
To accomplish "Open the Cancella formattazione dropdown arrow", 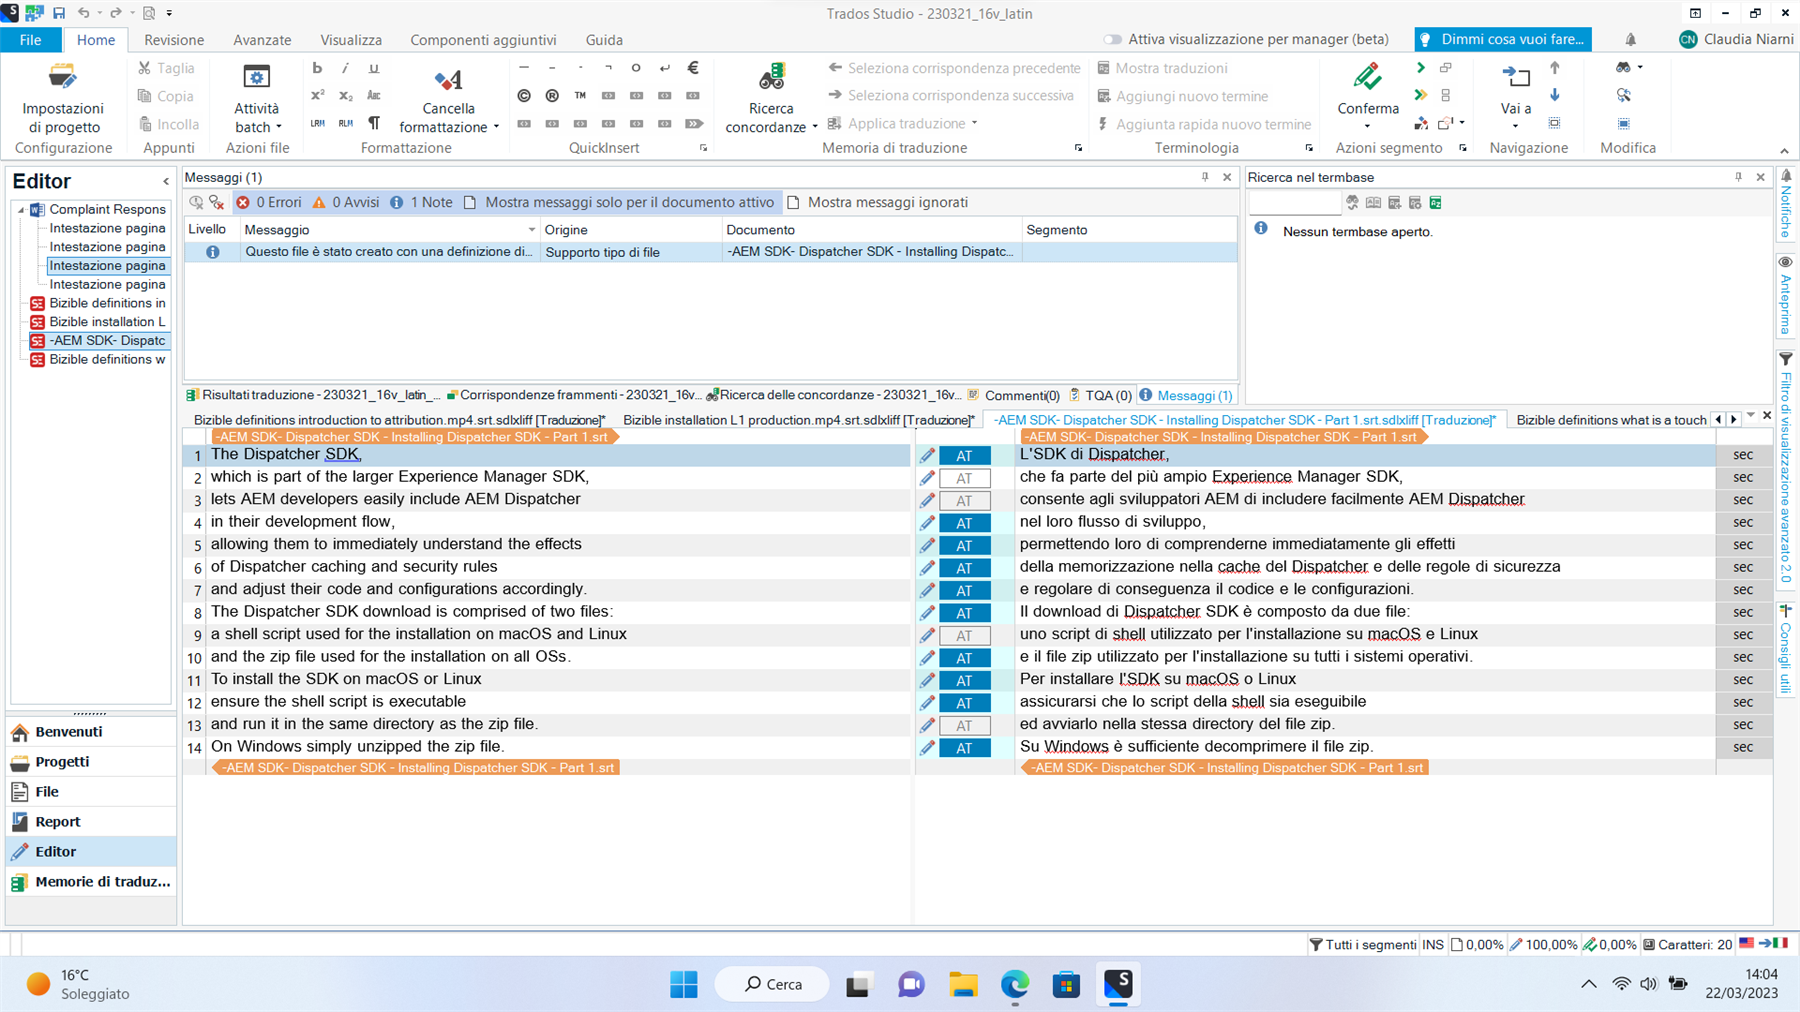I will point(497,128).
